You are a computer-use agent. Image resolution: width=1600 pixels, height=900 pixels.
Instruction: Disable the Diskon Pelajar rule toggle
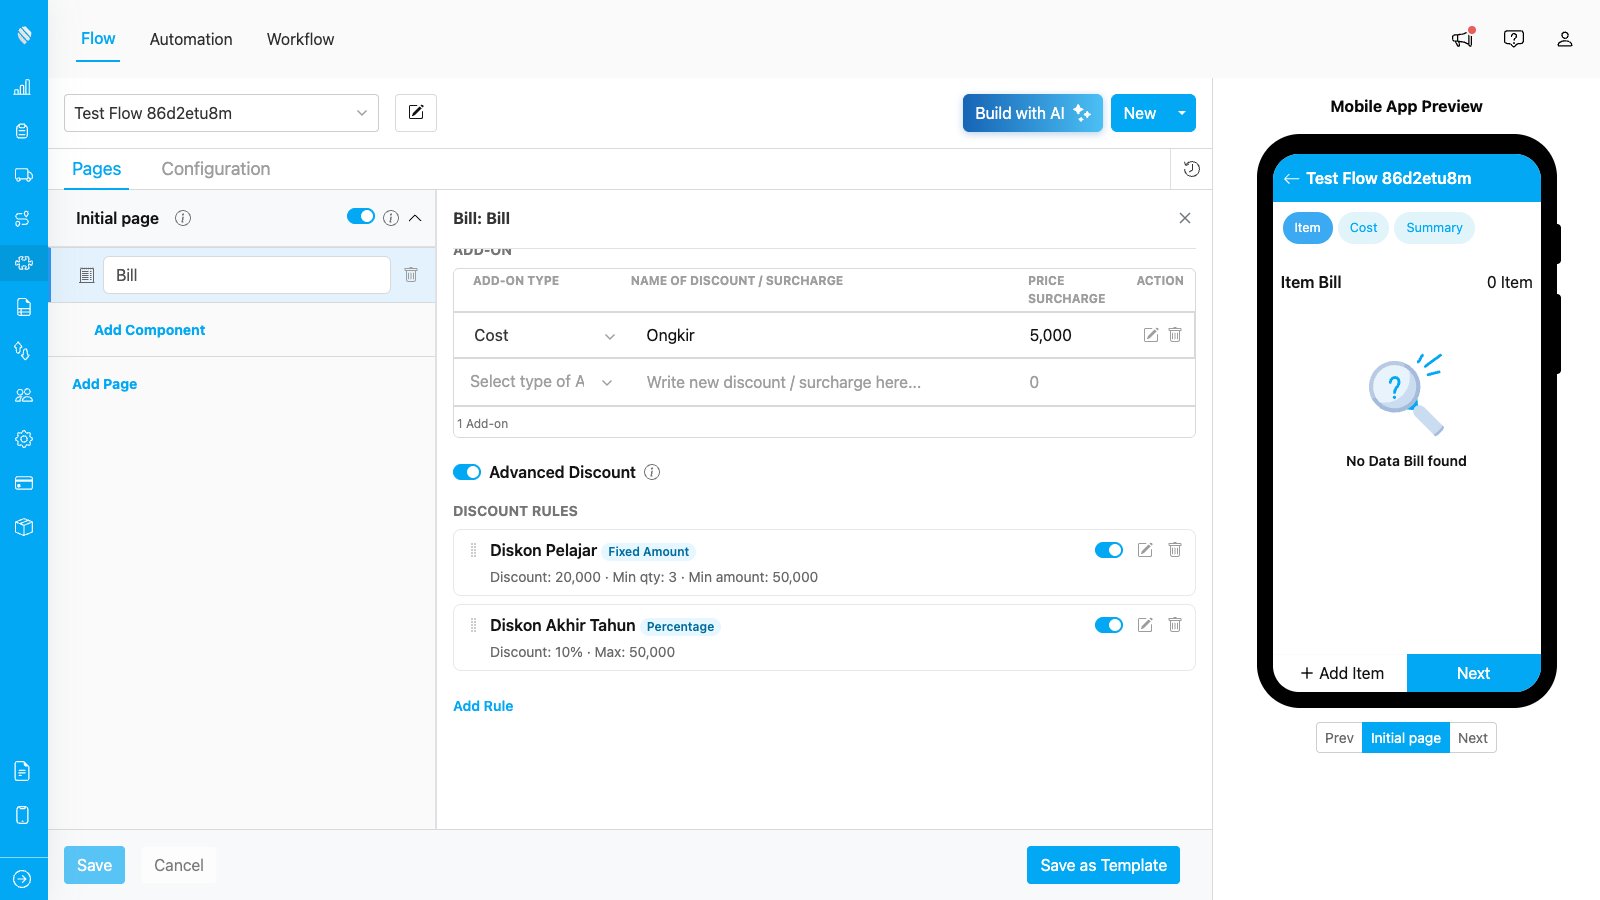(1109, 550)
